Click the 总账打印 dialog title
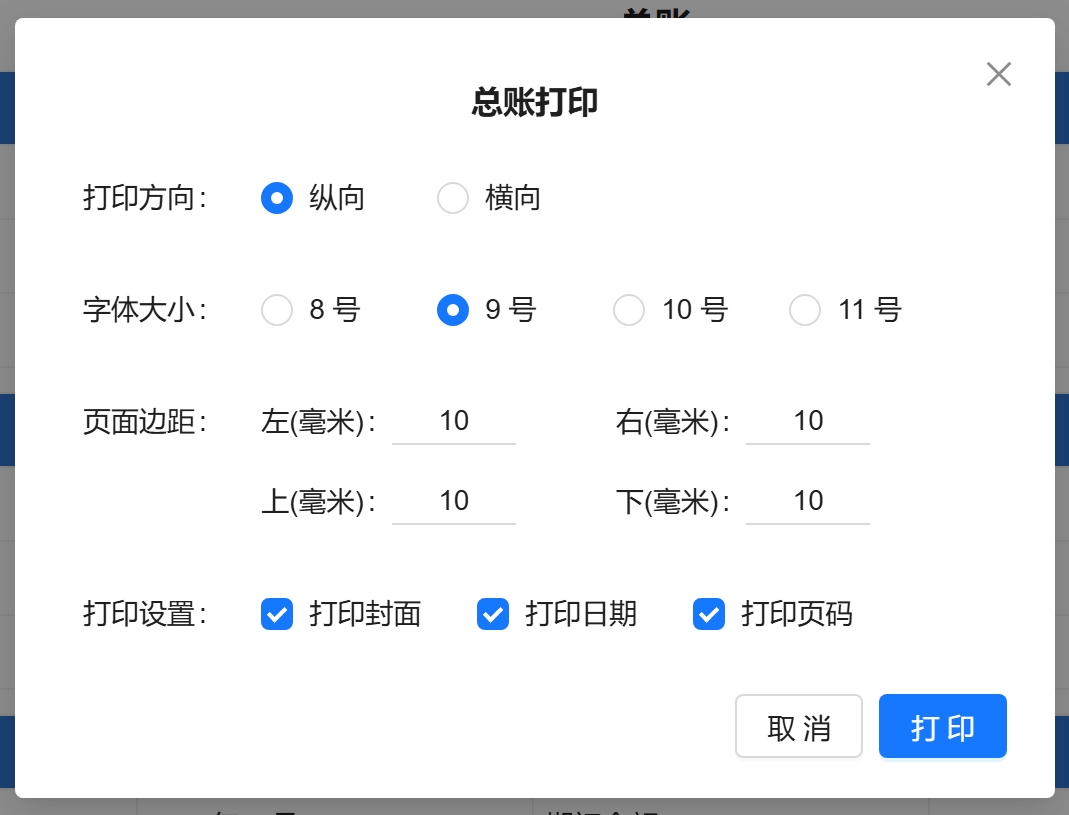The width and height of the screenshot is (1069, 815). click(x=535, y=103)
